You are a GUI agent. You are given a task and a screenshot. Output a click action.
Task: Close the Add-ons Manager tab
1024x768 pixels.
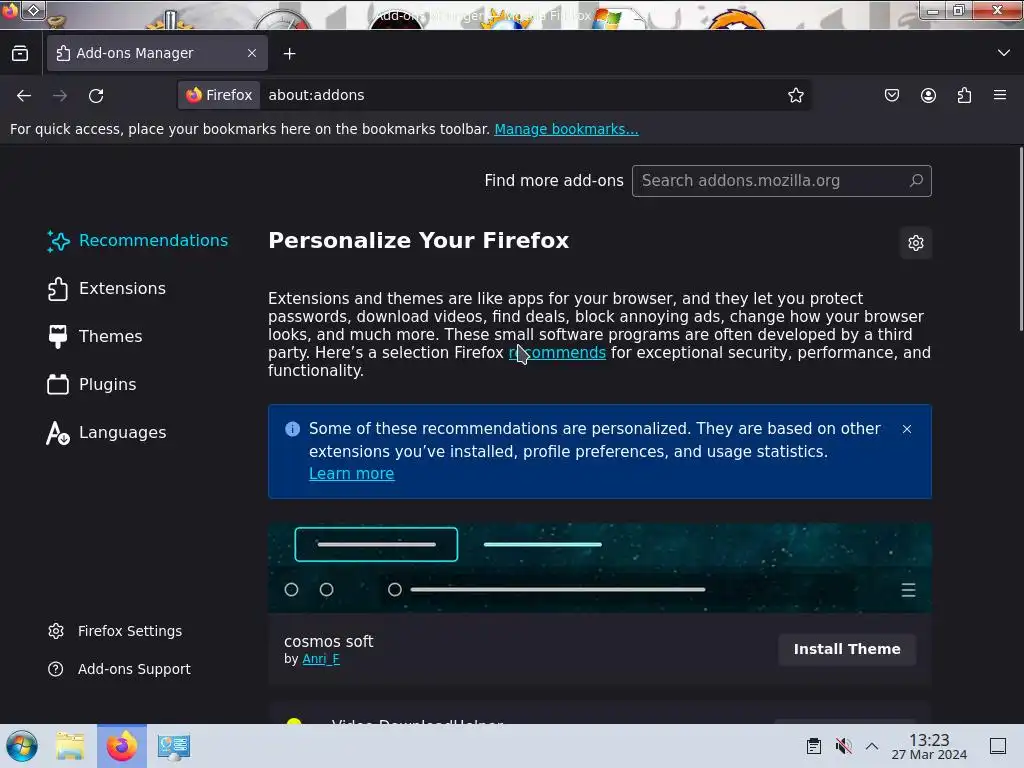[x=252, y=53]
